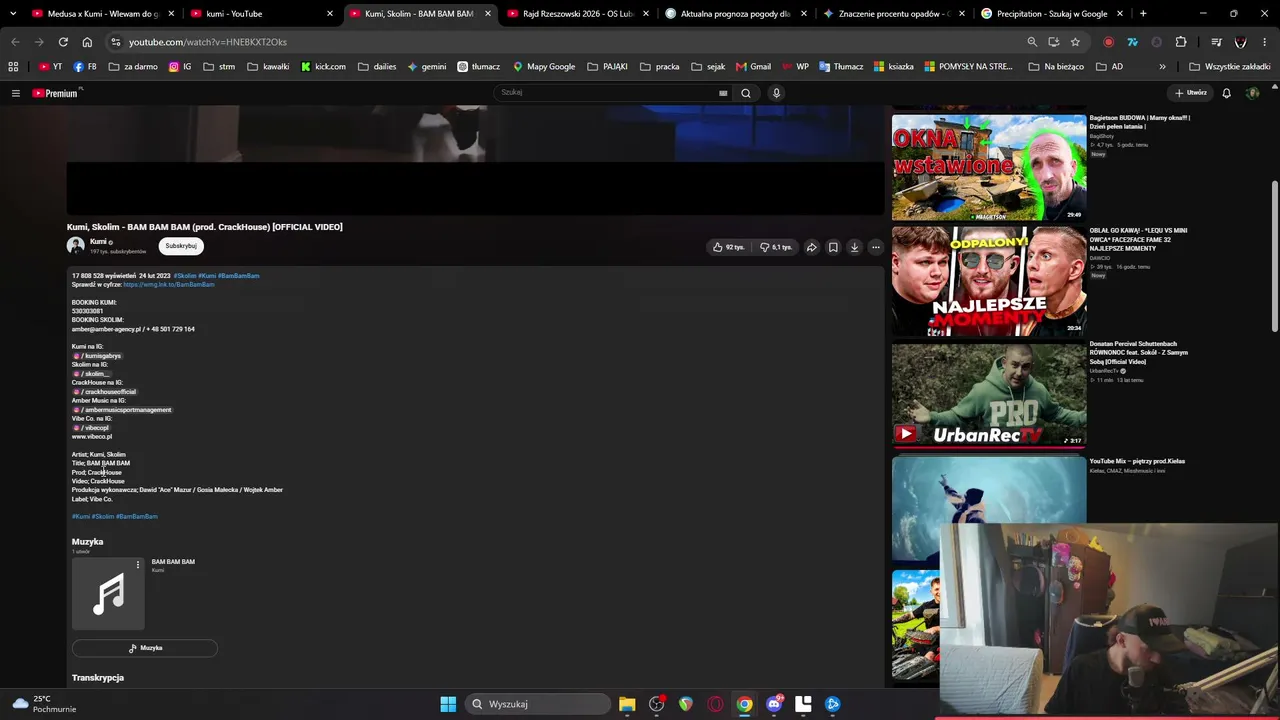
Task: Open options for BAM BAM BAM music card
Action: (x=138, y=565)
